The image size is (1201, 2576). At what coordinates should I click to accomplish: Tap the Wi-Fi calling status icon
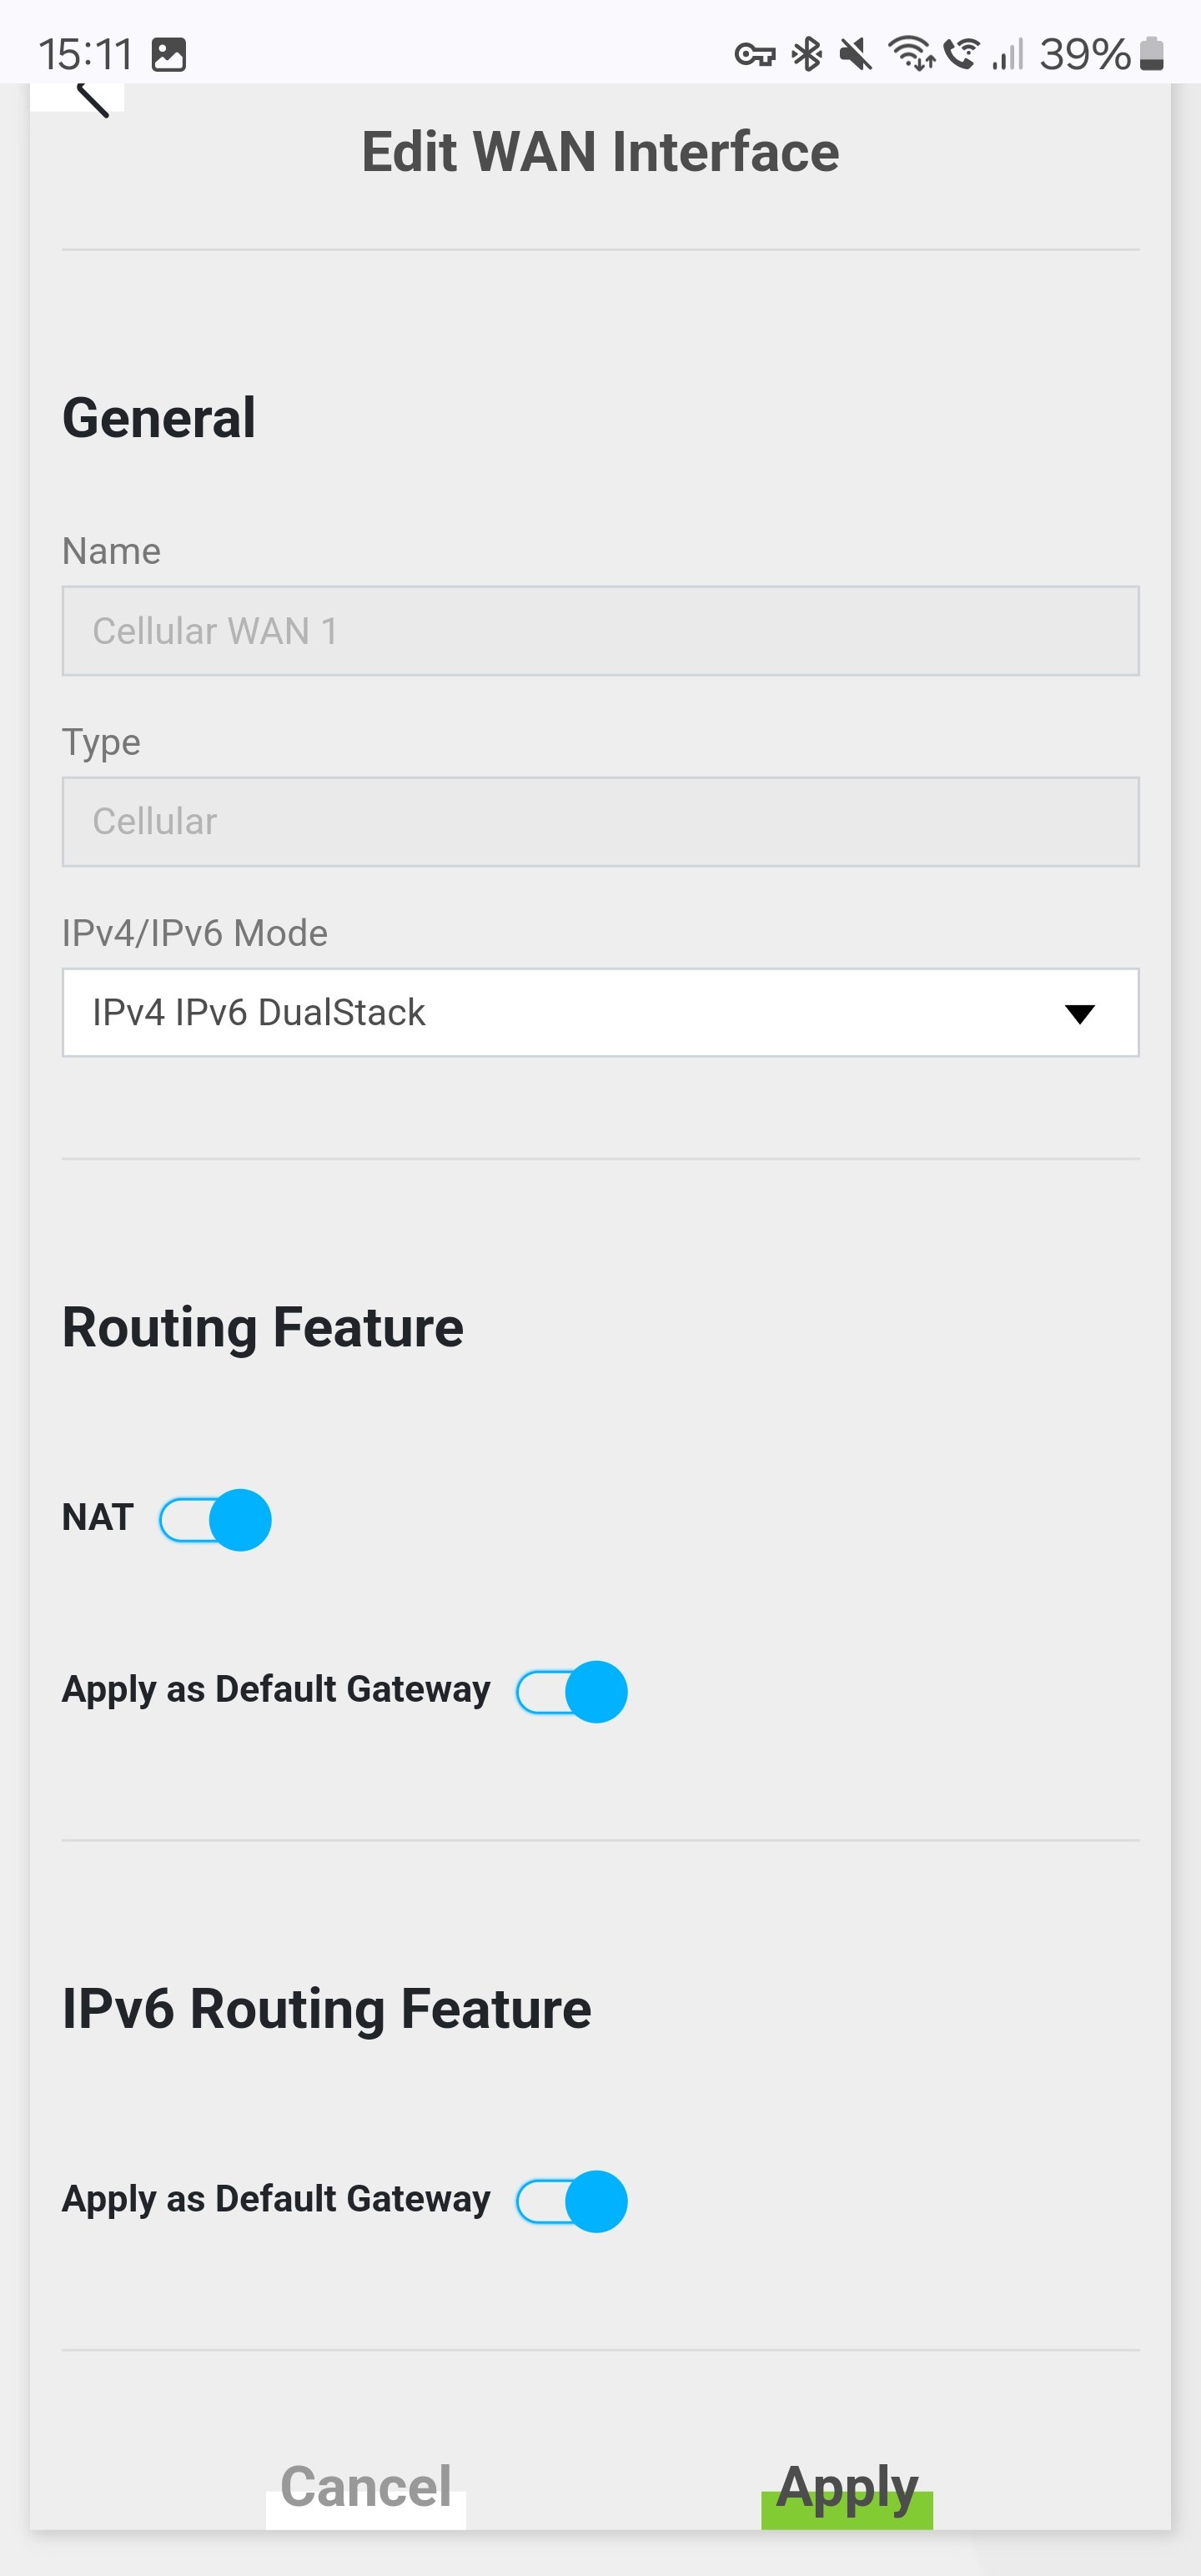coord(962,53)
